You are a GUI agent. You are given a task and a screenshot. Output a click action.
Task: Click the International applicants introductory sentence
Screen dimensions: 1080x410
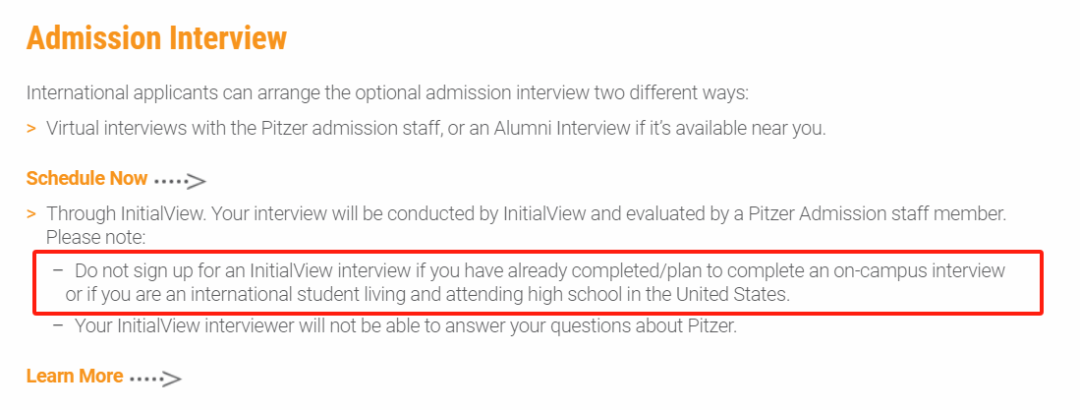click(x=387, y=93)
